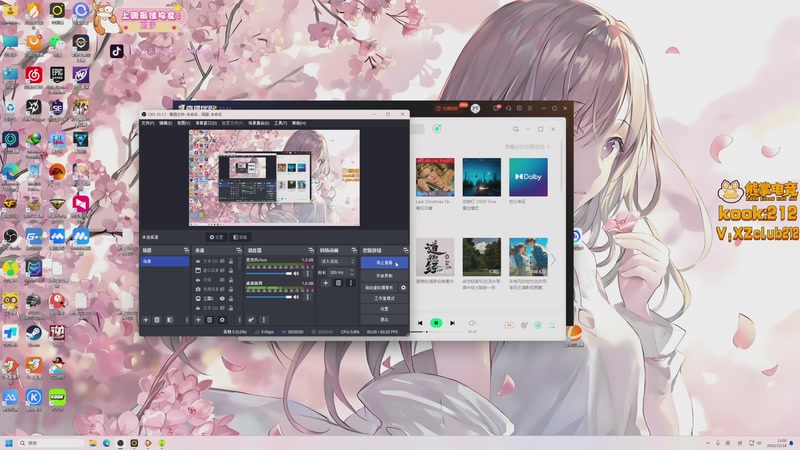Open source 属性 properties button below preview
The height and width of the screenshot is (450, 800).
tap(217, 237)
